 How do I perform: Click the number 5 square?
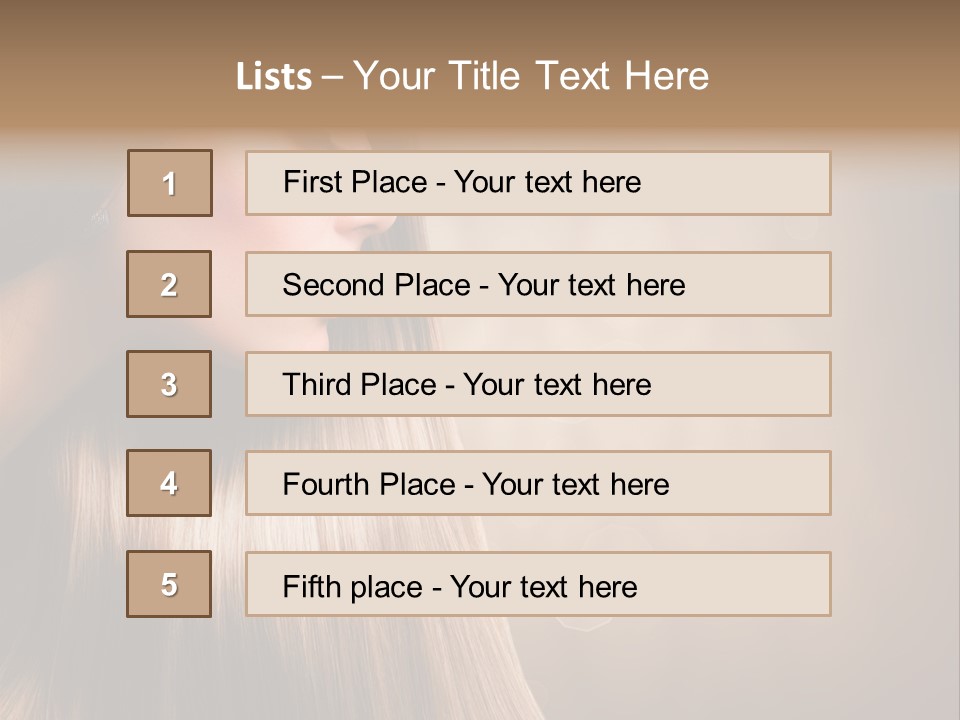point(170,584)
